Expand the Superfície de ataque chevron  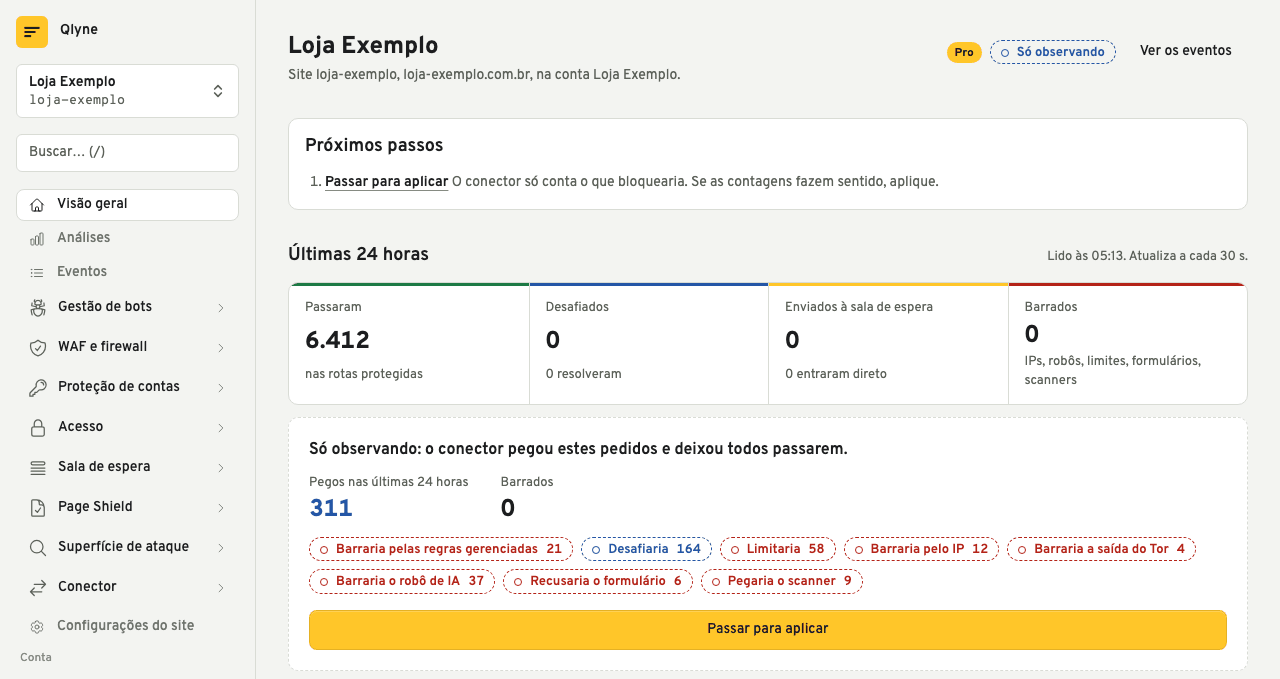pyautogui.click(x=221, y=548)
